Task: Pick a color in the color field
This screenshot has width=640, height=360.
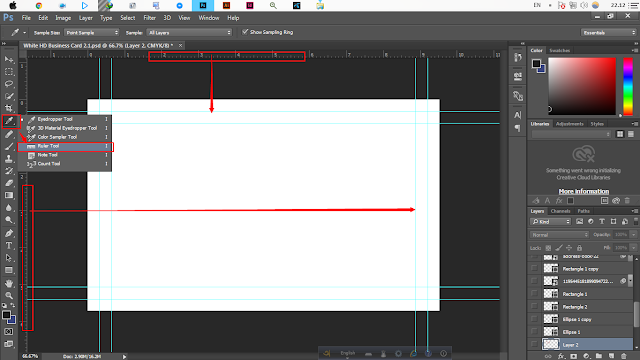Action: 582,86
